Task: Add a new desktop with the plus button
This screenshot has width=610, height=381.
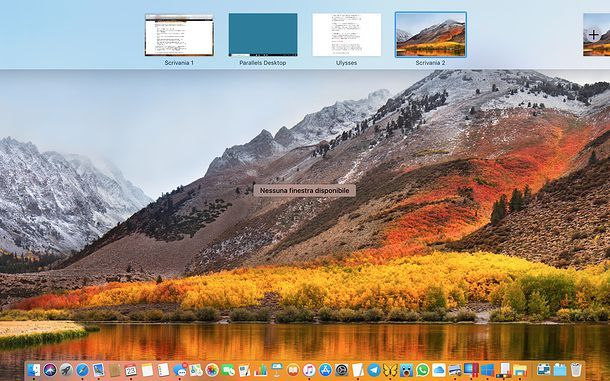Action: [x=593, y=35]
